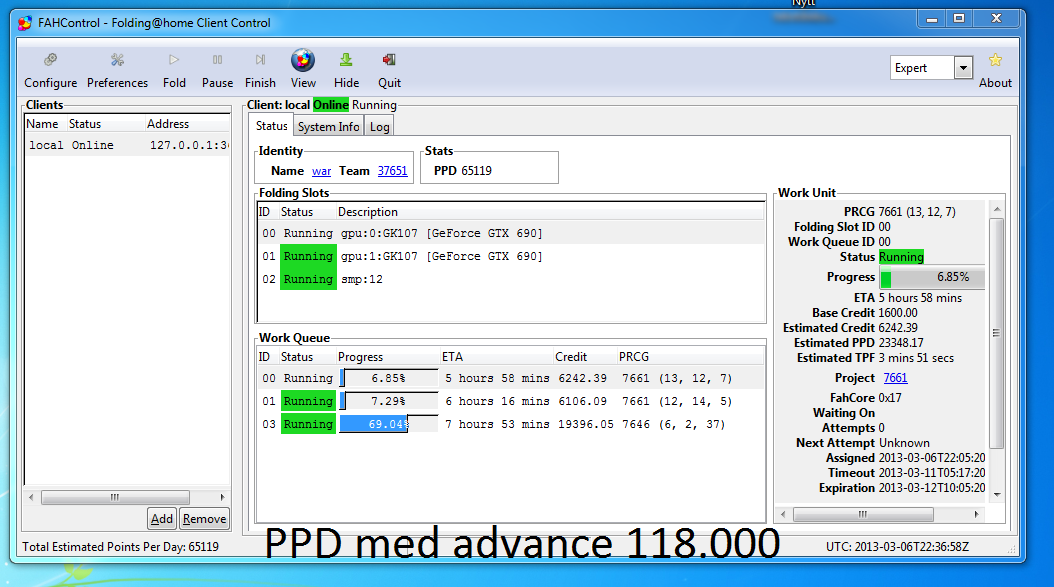
Task: Click the Work Unit scroll up arrow
Action: click(997, 209)
